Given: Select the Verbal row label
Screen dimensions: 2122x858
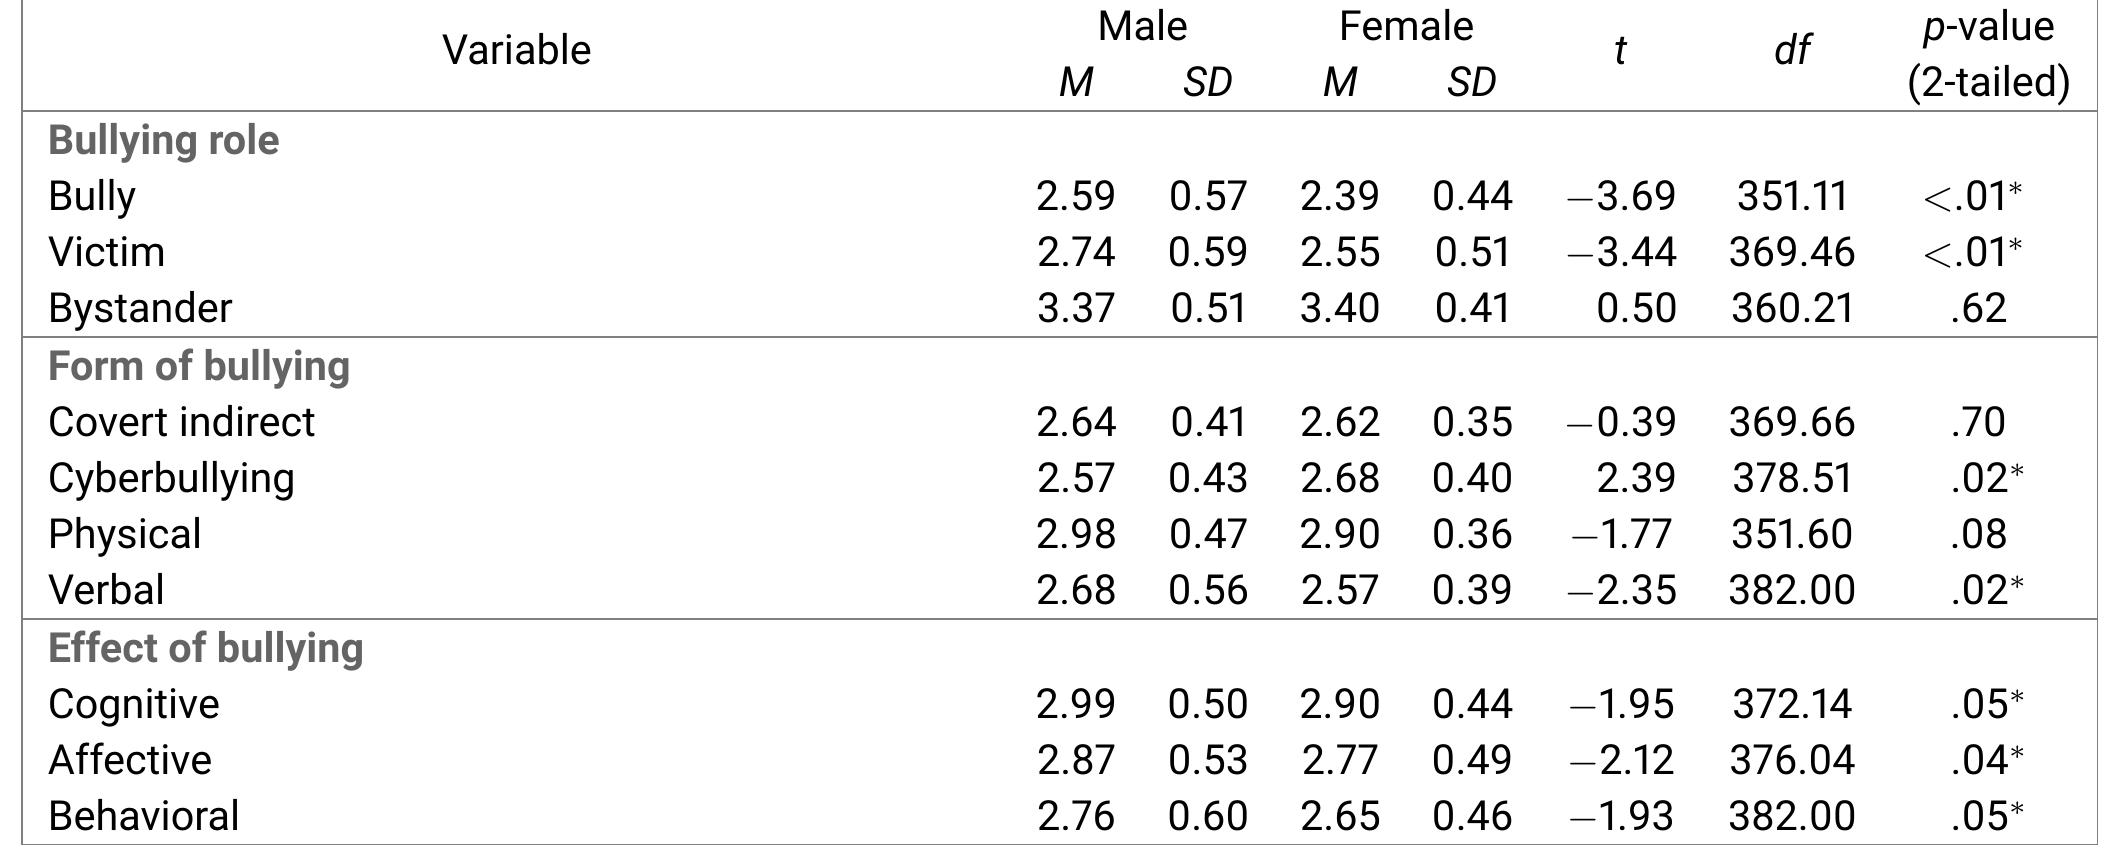Looking at the screenshot, I should [x=106, y=590].
